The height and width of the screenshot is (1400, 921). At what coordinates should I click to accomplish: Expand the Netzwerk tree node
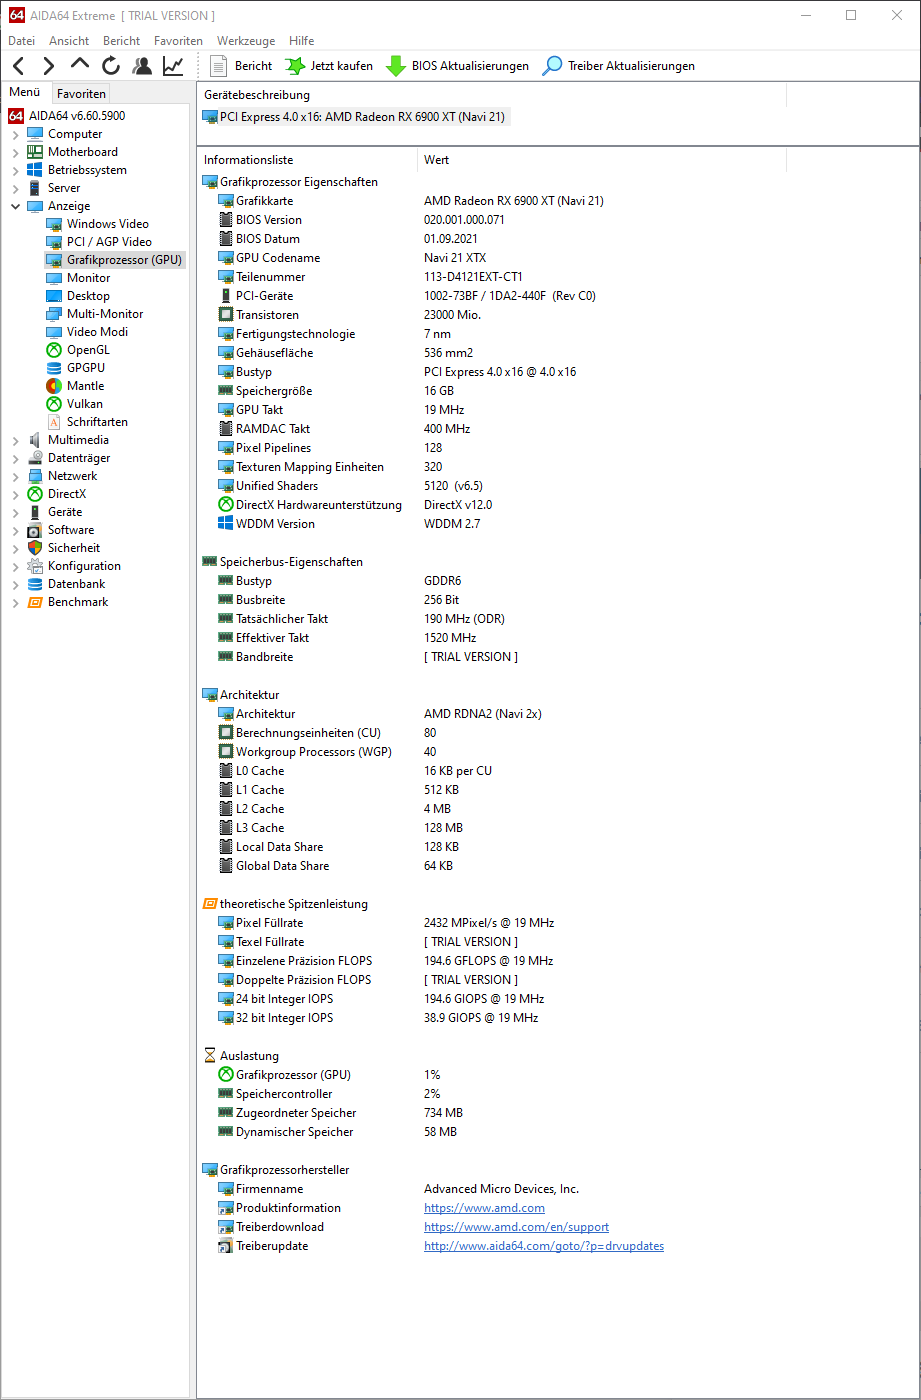(x=15, y=476)
